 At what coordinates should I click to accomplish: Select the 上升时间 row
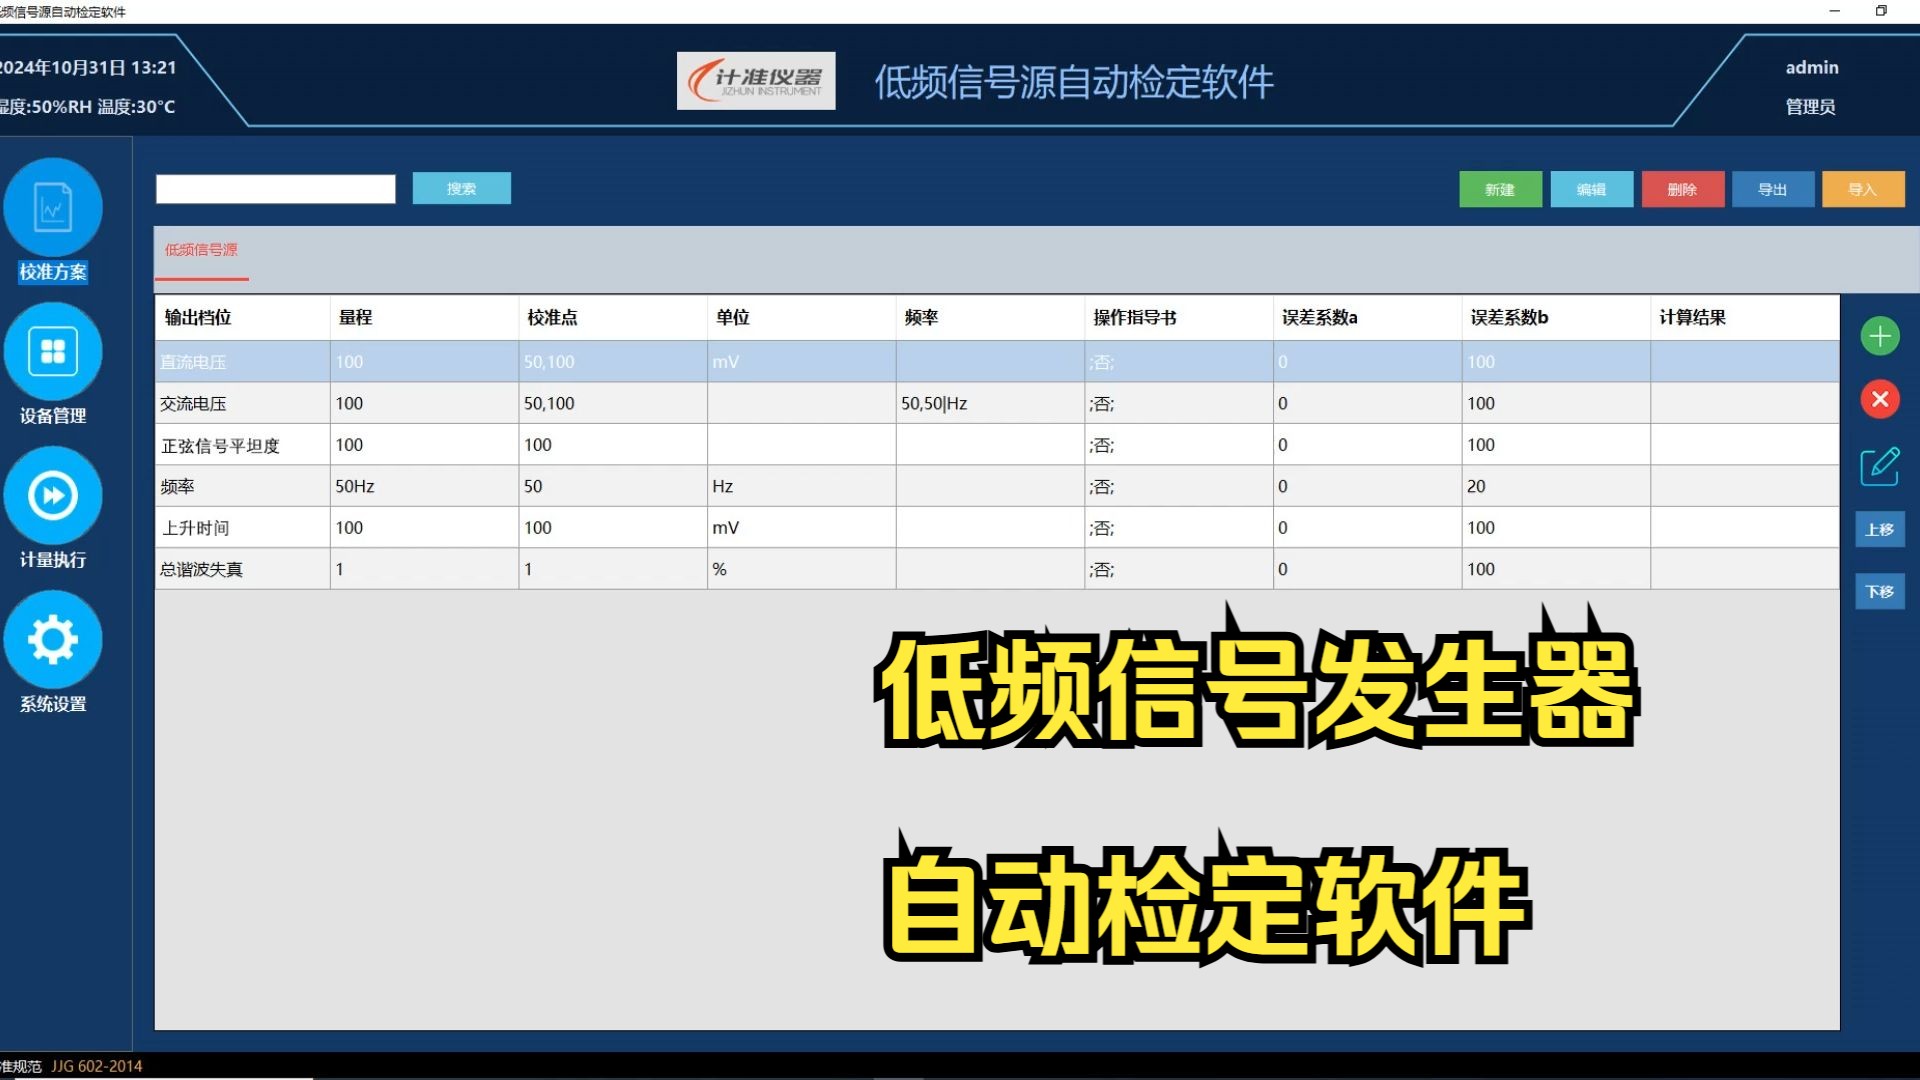[997, 528]
